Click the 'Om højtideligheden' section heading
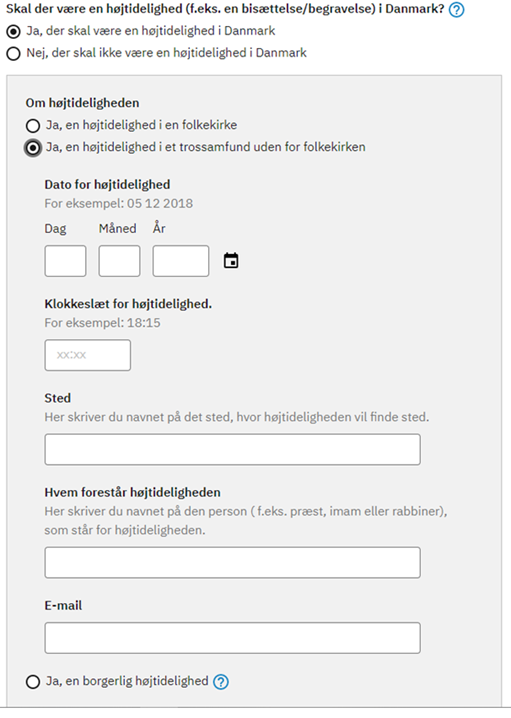 coord(82,103)
